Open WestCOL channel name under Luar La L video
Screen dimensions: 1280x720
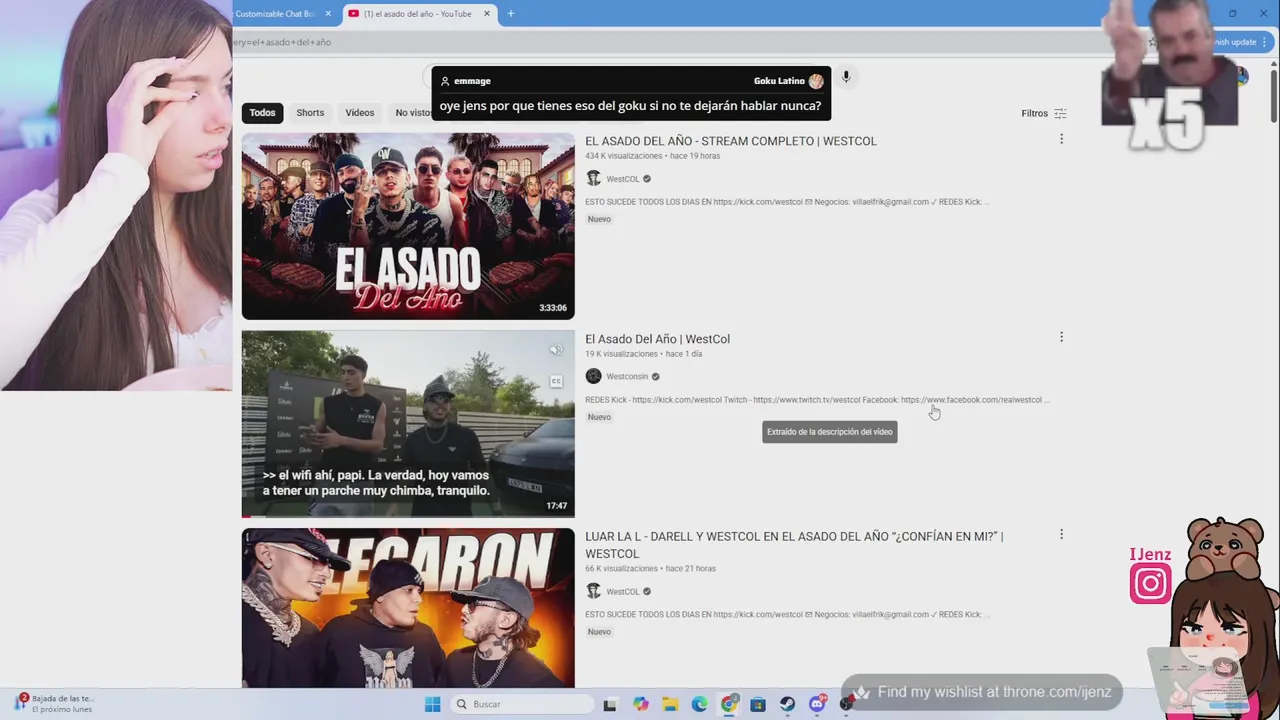[x=623, y=592]
